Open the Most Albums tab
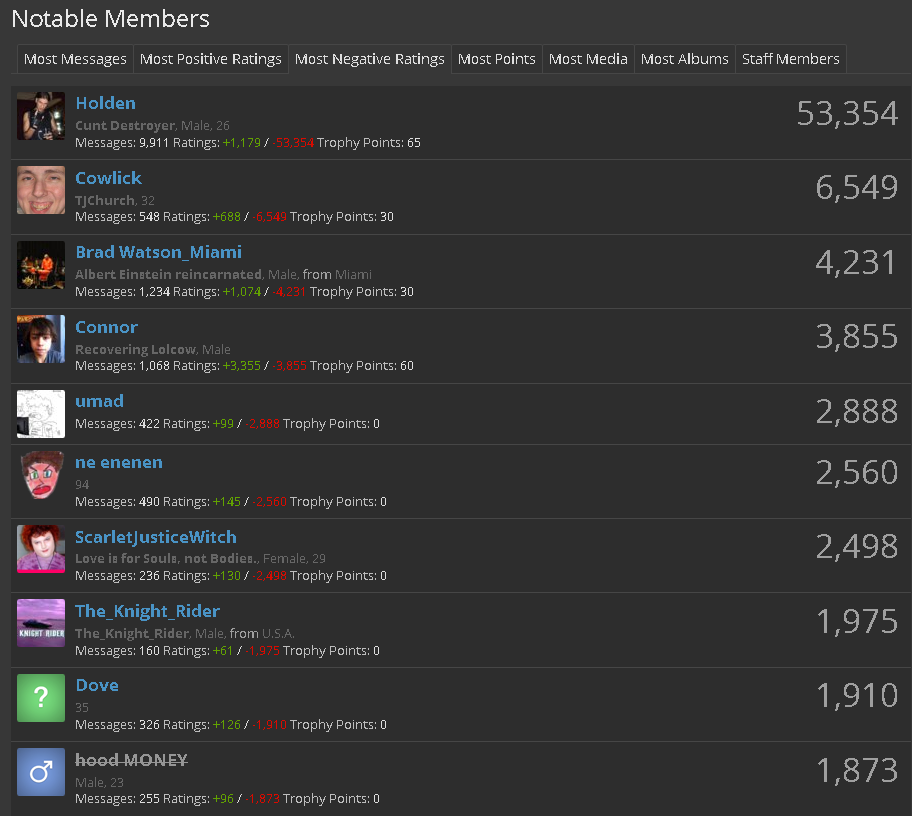The width and height of the screenshot is (912, 816). (685, 59)
